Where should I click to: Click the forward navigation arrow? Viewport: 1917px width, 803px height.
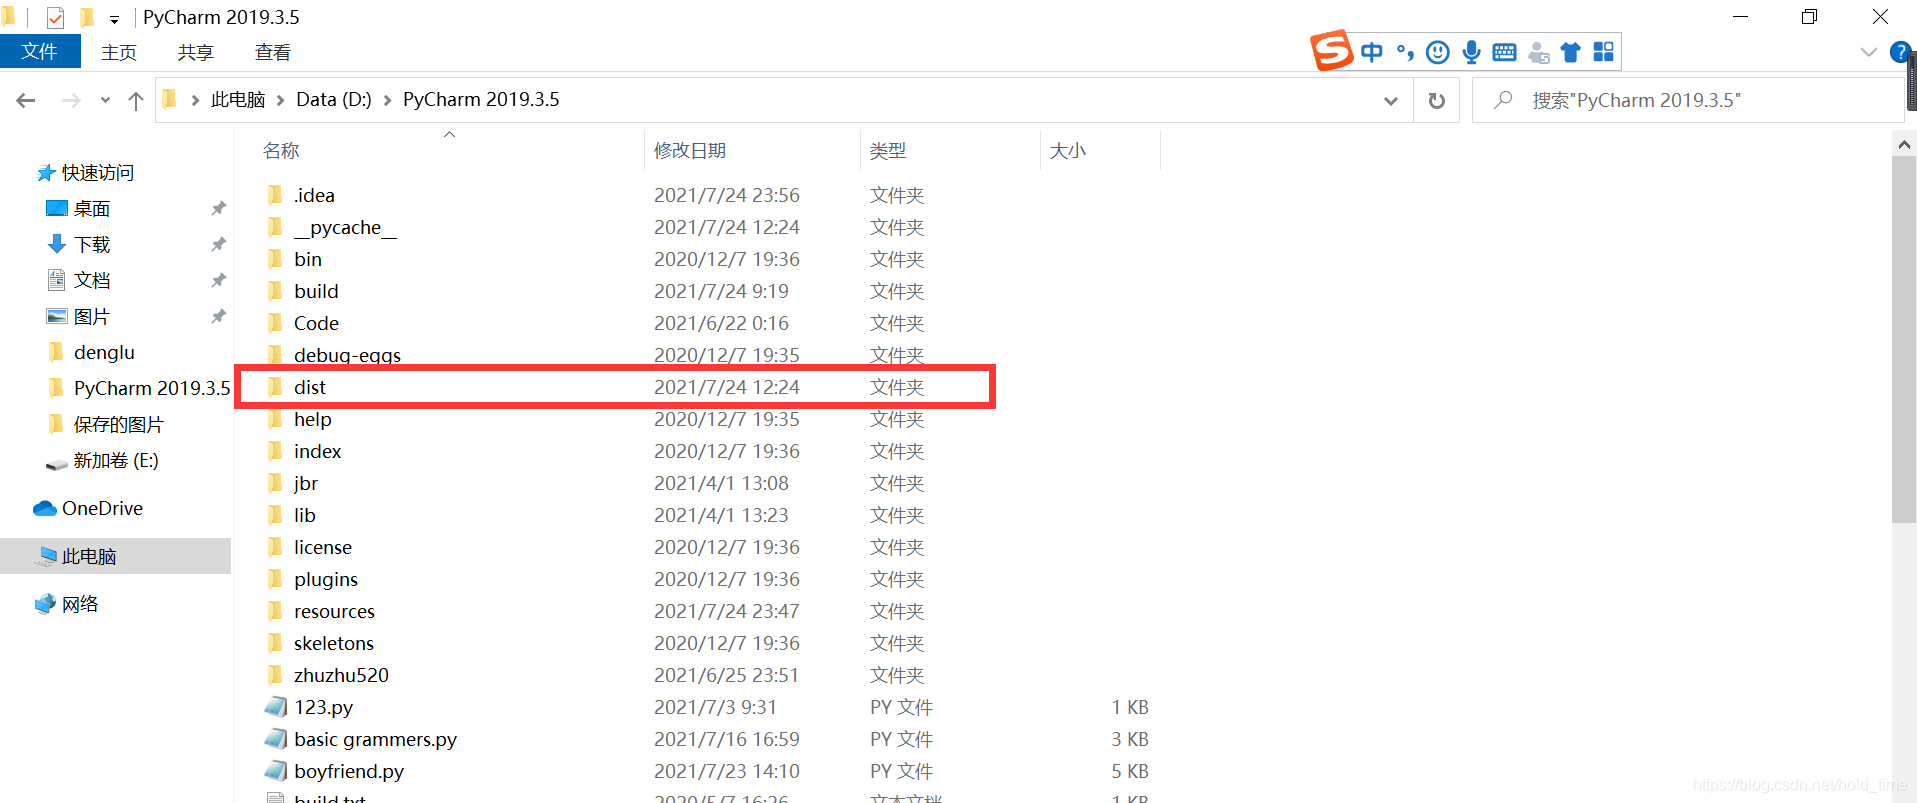pyautogui.click(x=70, y=100)
